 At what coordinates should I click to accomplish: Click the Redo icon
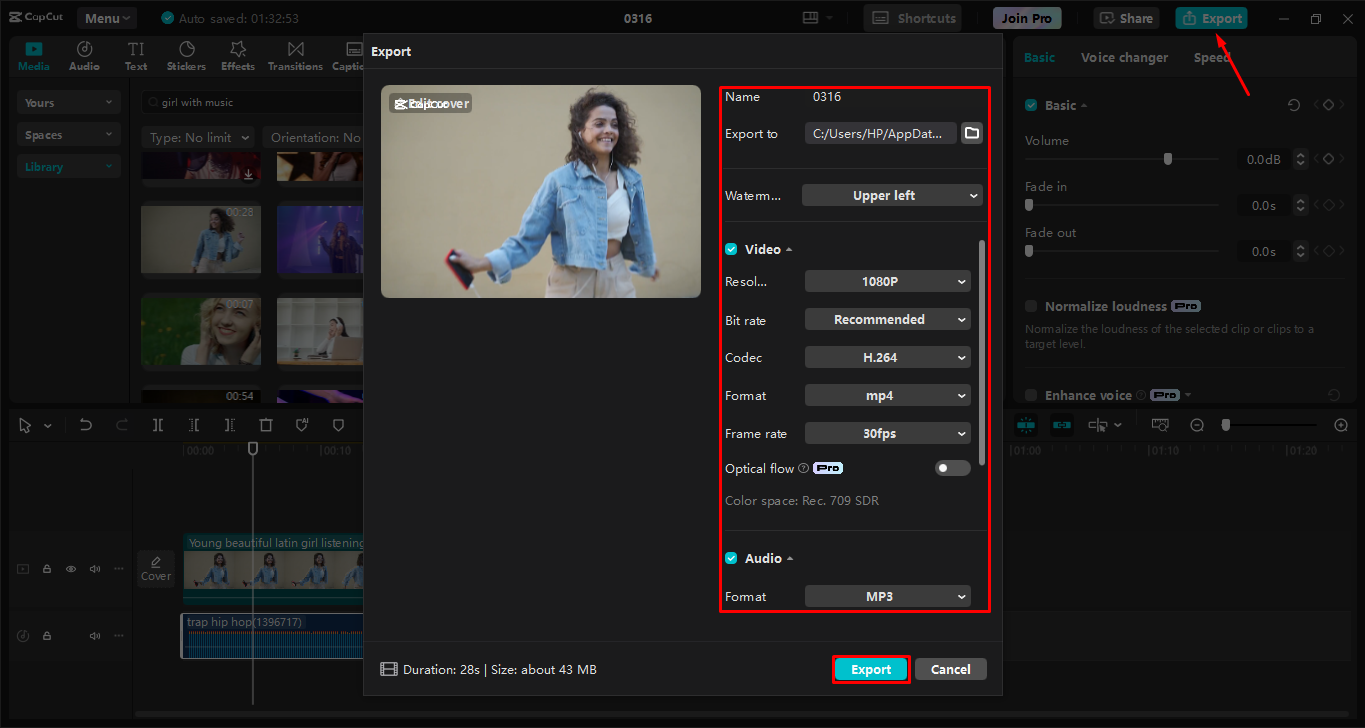[x=121, y=425]
